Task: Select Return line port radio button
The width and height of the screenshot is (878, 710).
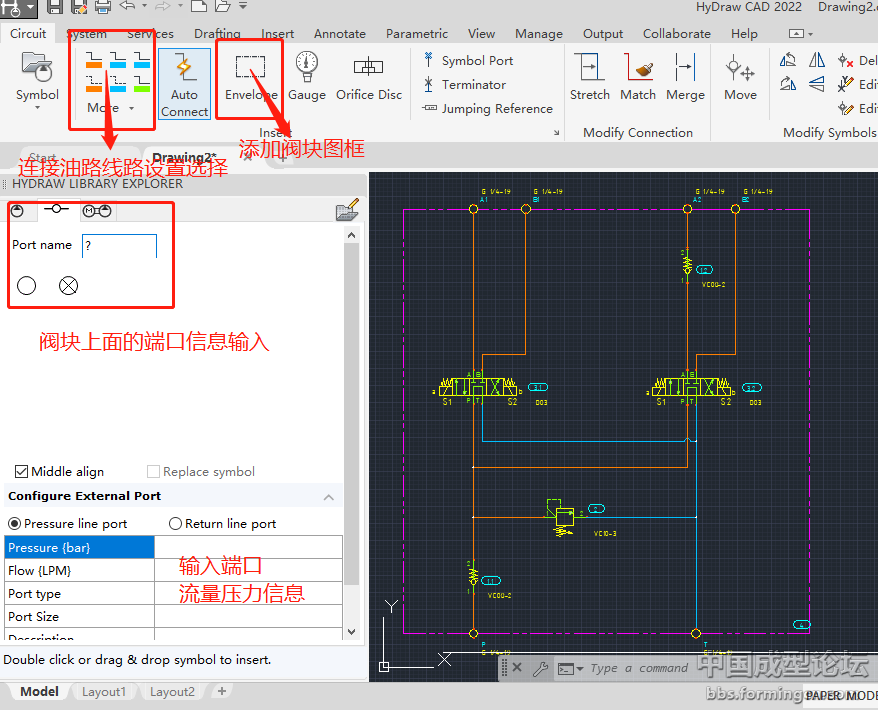Action: [x=176, y=524]
